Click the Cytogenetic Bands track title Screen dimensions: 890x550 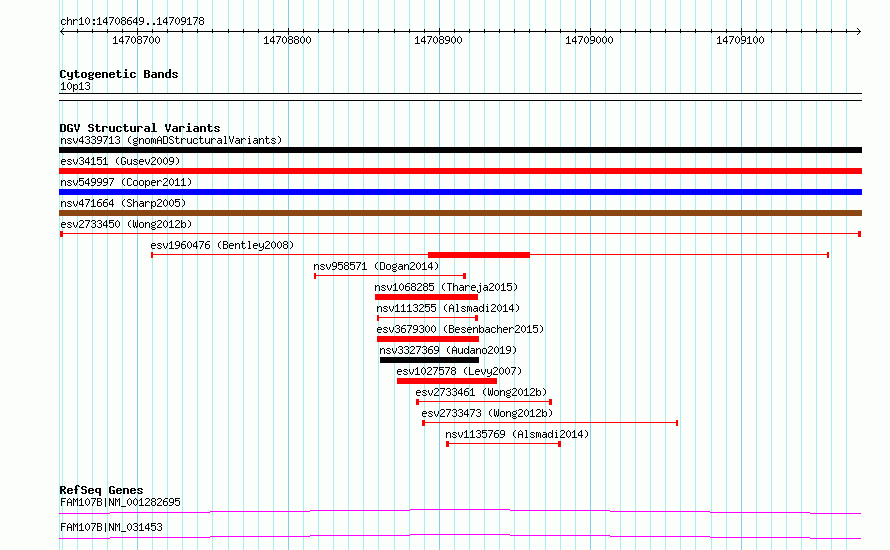(x=119, y=74)
